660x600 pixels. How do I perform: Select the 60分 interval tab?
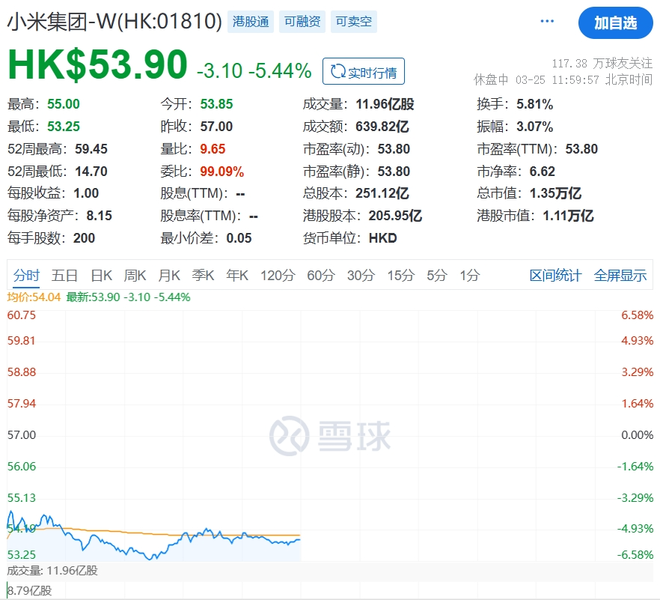pos(321,275)
